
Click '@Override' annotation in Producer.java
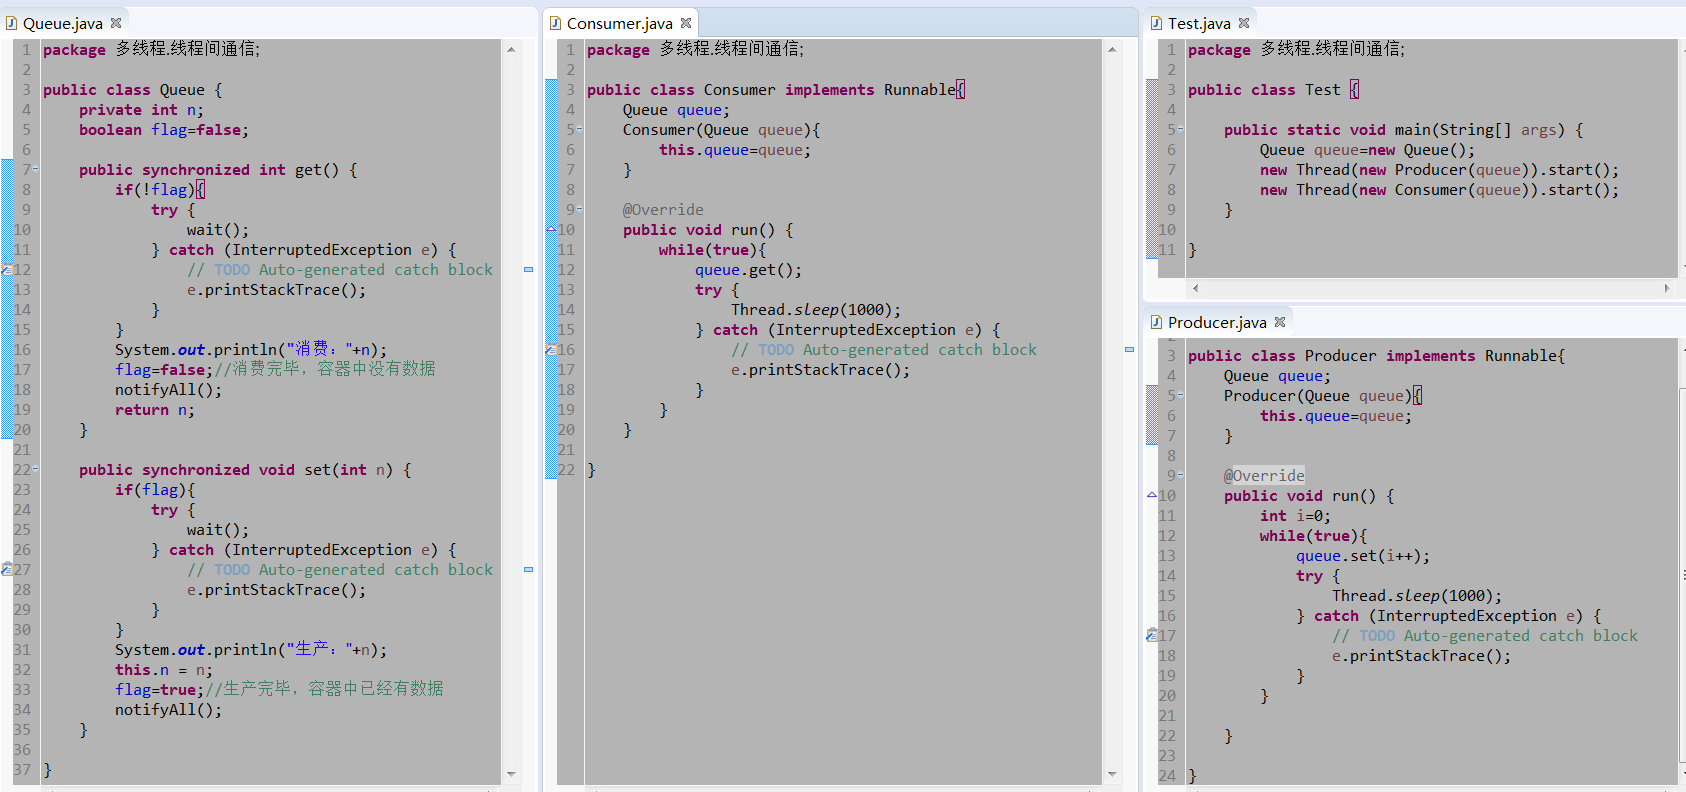coord(1264,475)
